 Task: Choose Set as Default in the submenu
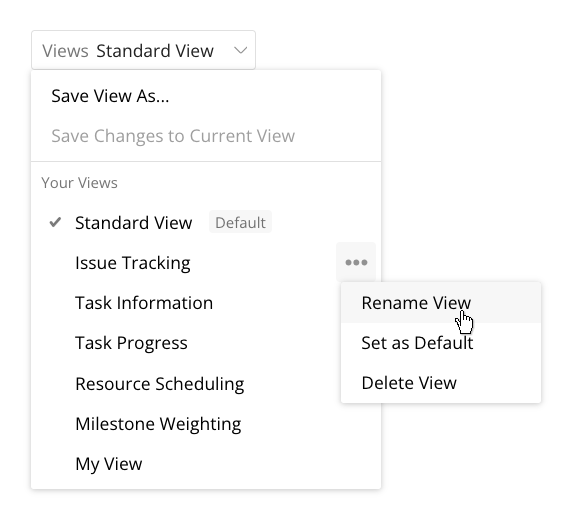[x=441, y=343]
